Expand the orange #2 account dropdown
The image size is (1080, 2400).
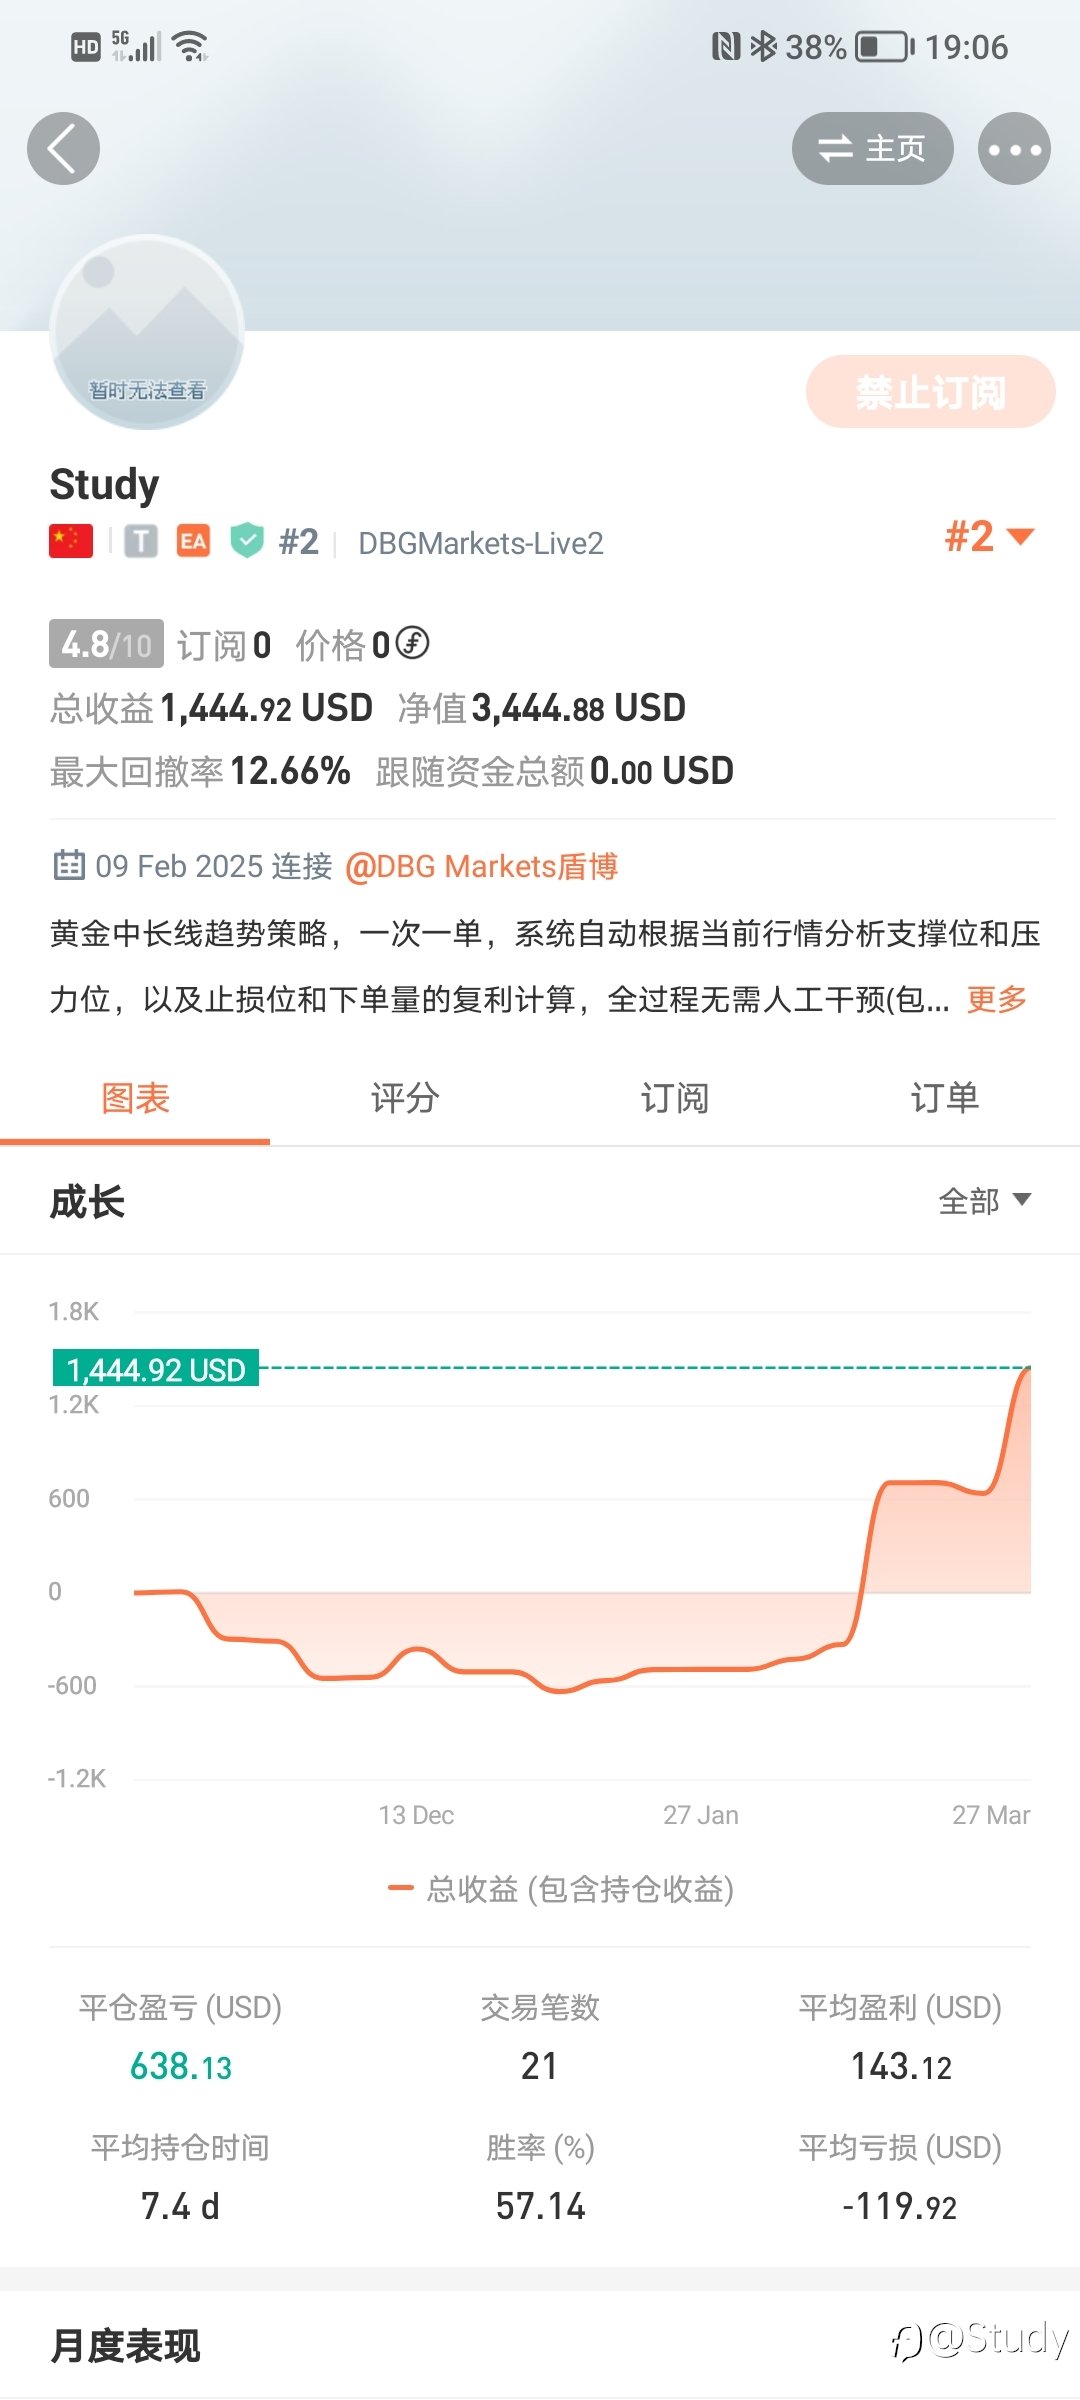pyautogui.click(x=989, y=537)
